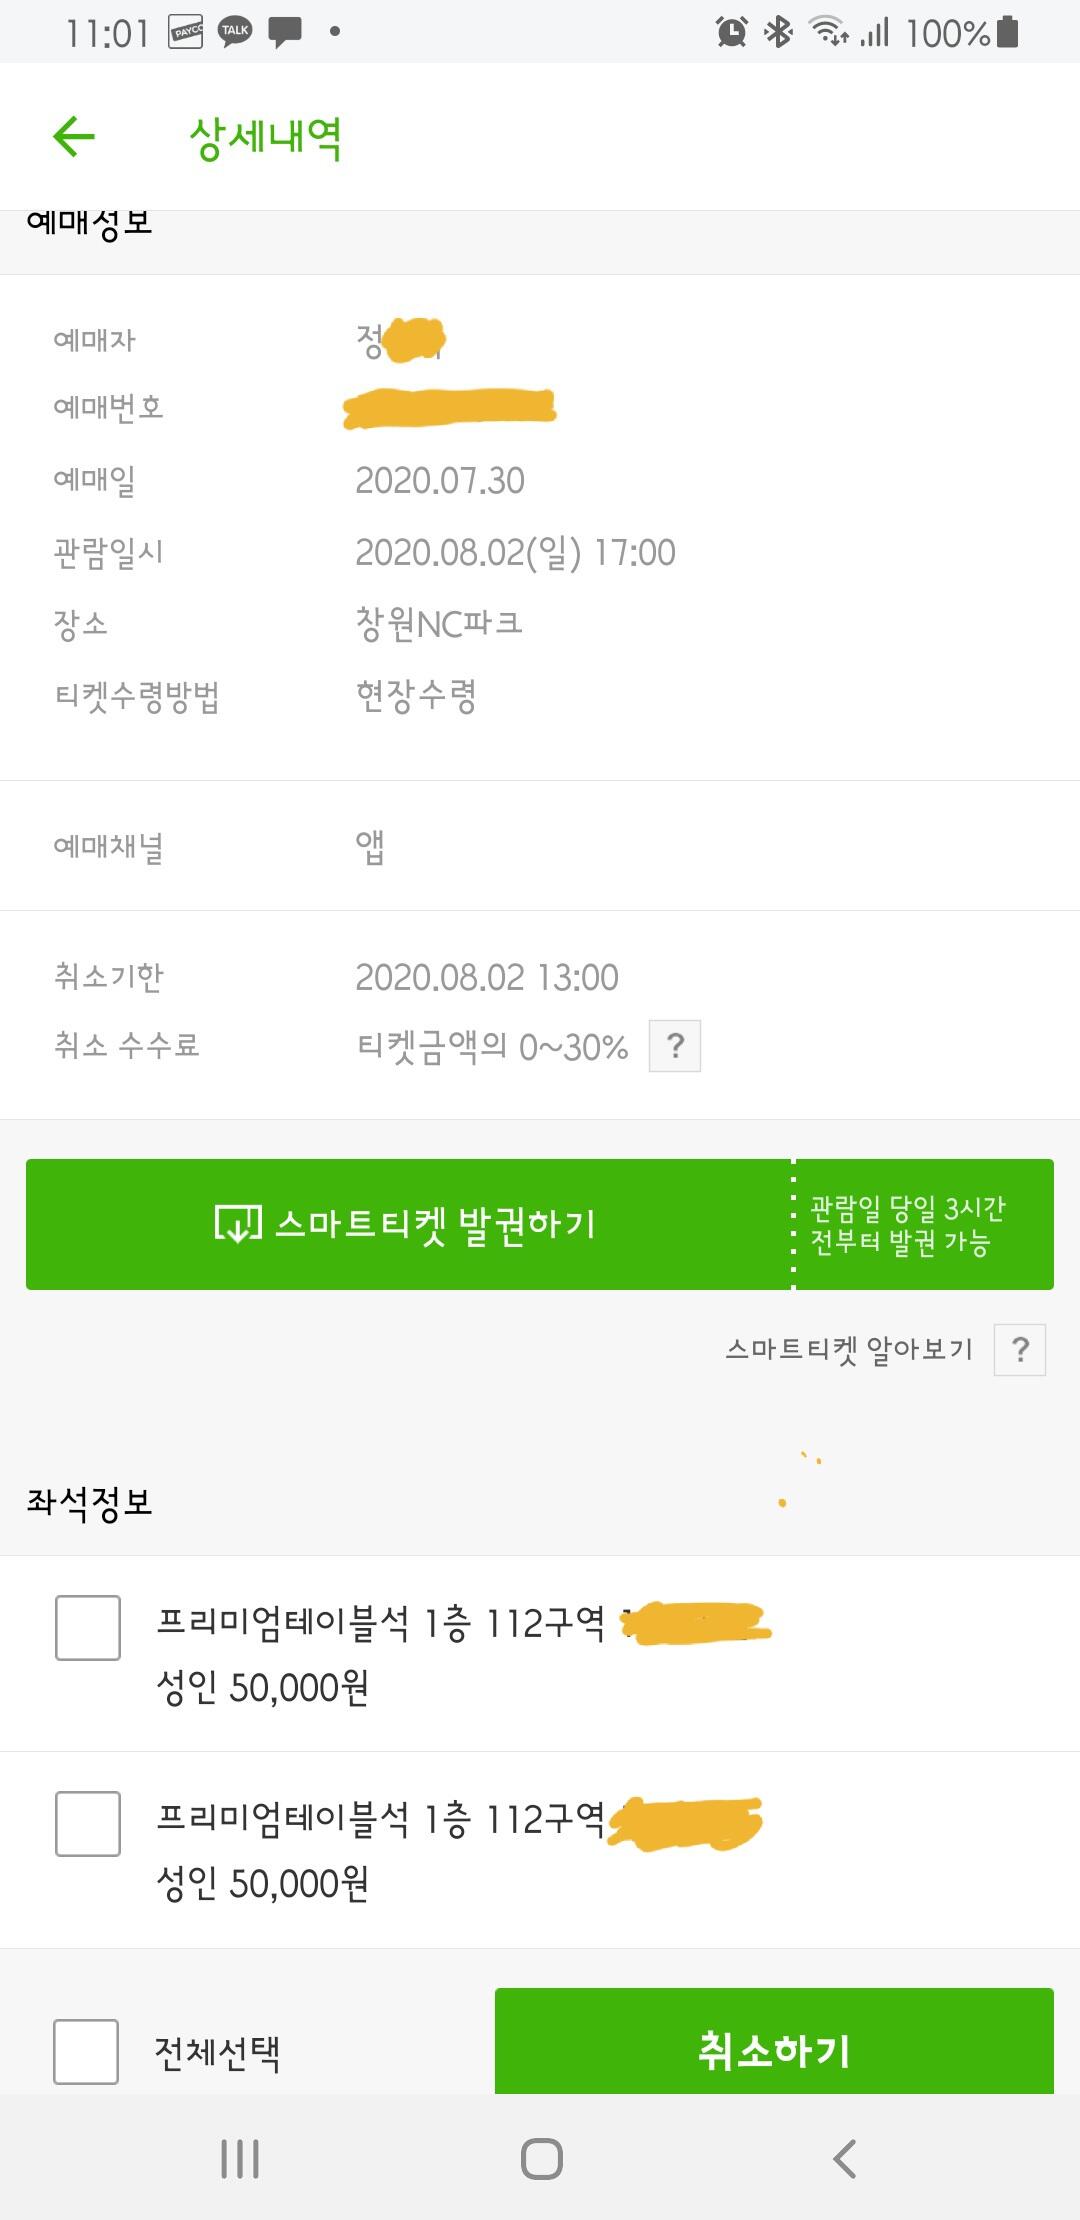The width and height of the screenshot is (1080, 2220).
Task: Open cancellation fee help question mark
Action: tap(675, 1046)
